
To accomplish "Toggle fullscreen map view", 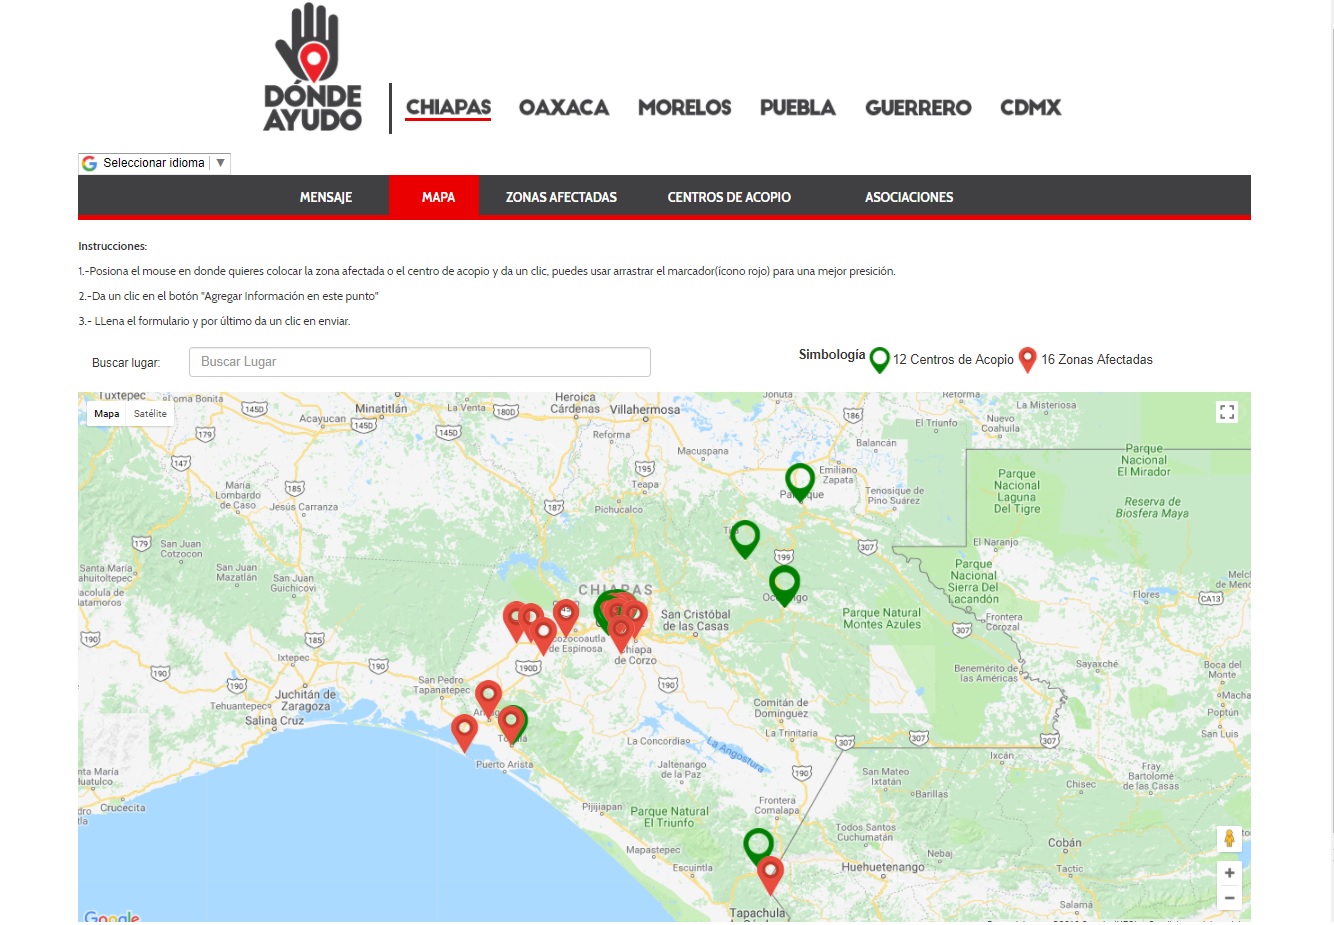I will coord(1227,412).
